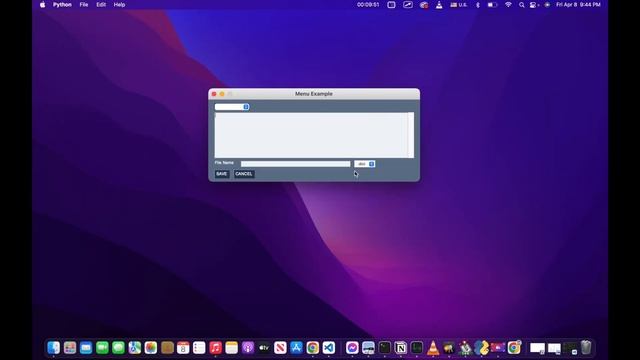Open Notion from the dock
This screenshot has width=640, height=360.
401,348
